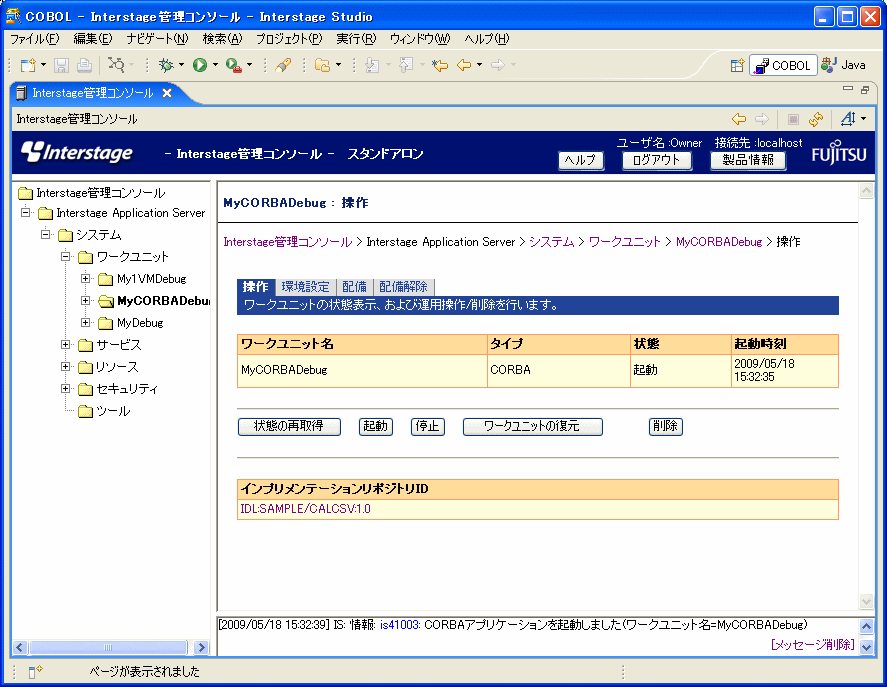Click Forward arrow in the main toolbar
Viewport: 887px width, 687px height.
pos(498,66)
